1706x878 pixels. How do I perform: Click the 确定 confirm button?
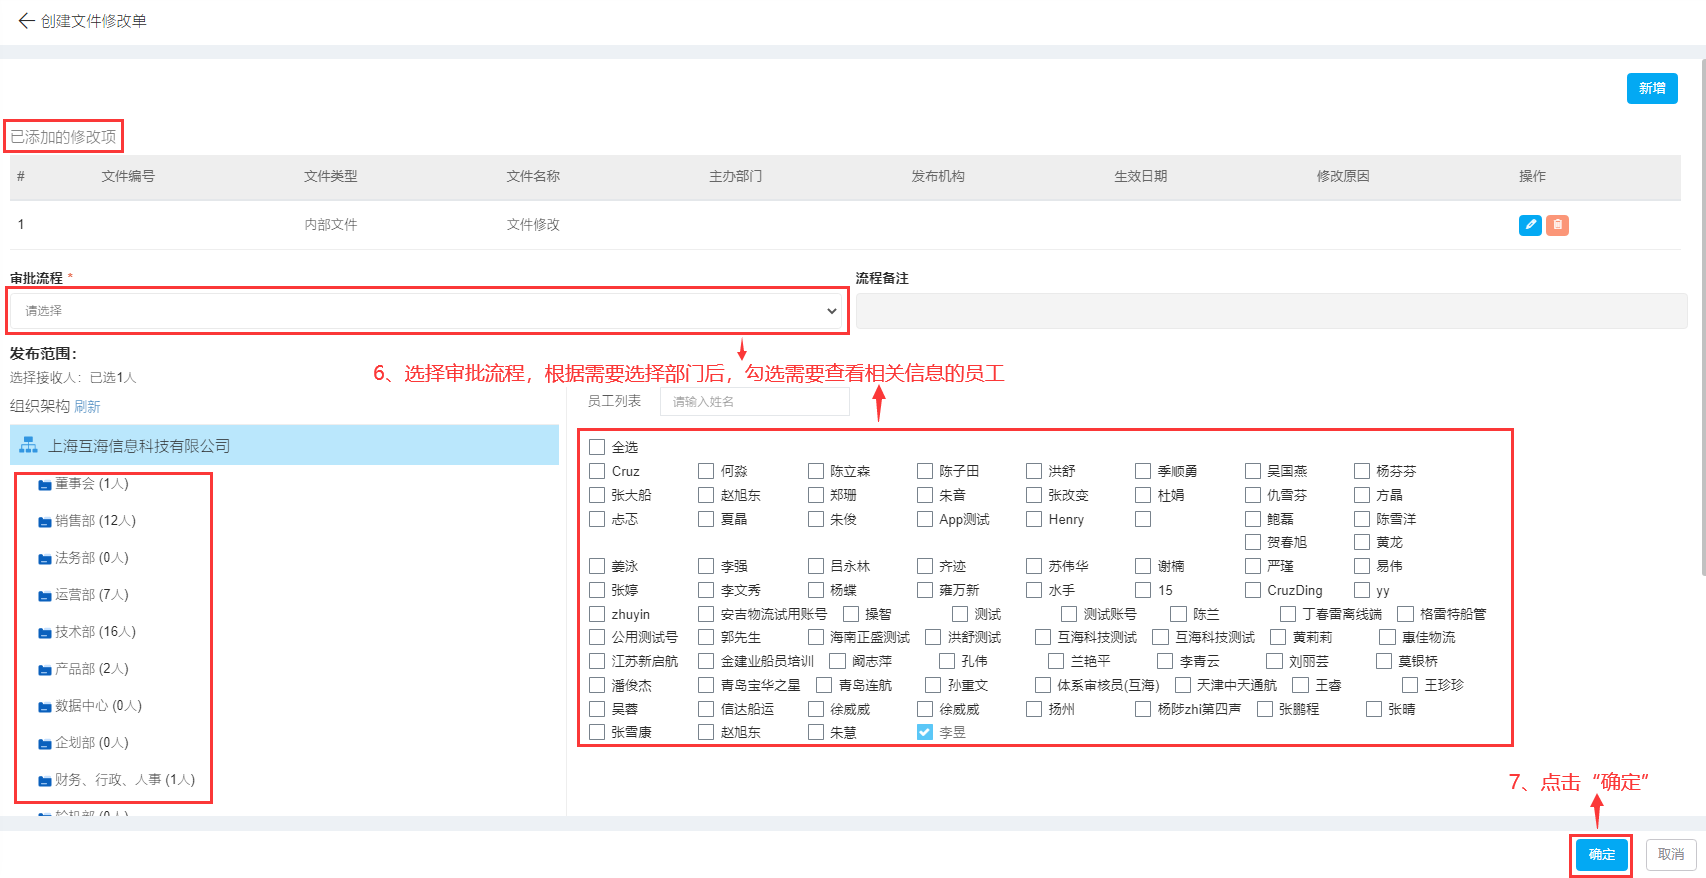pos(1602,855)
